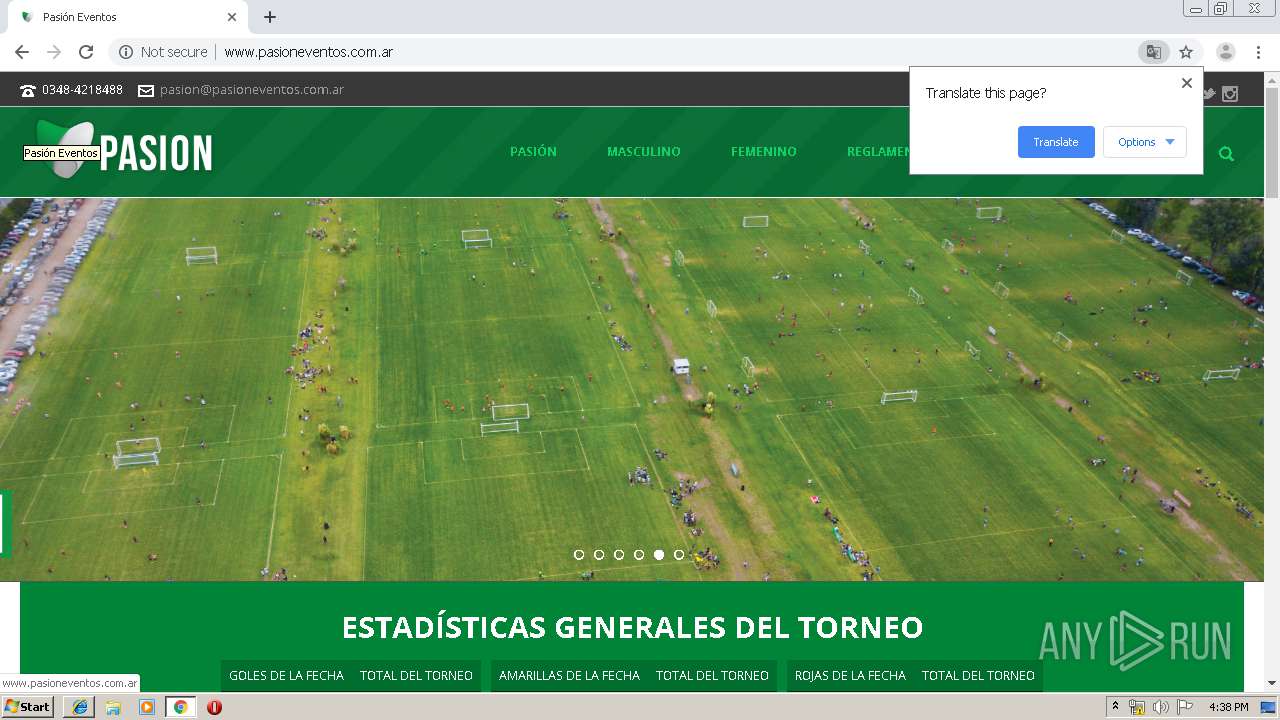Click the Pasion logo image
Screen dimensions: 1280x720
coord(123,150)
